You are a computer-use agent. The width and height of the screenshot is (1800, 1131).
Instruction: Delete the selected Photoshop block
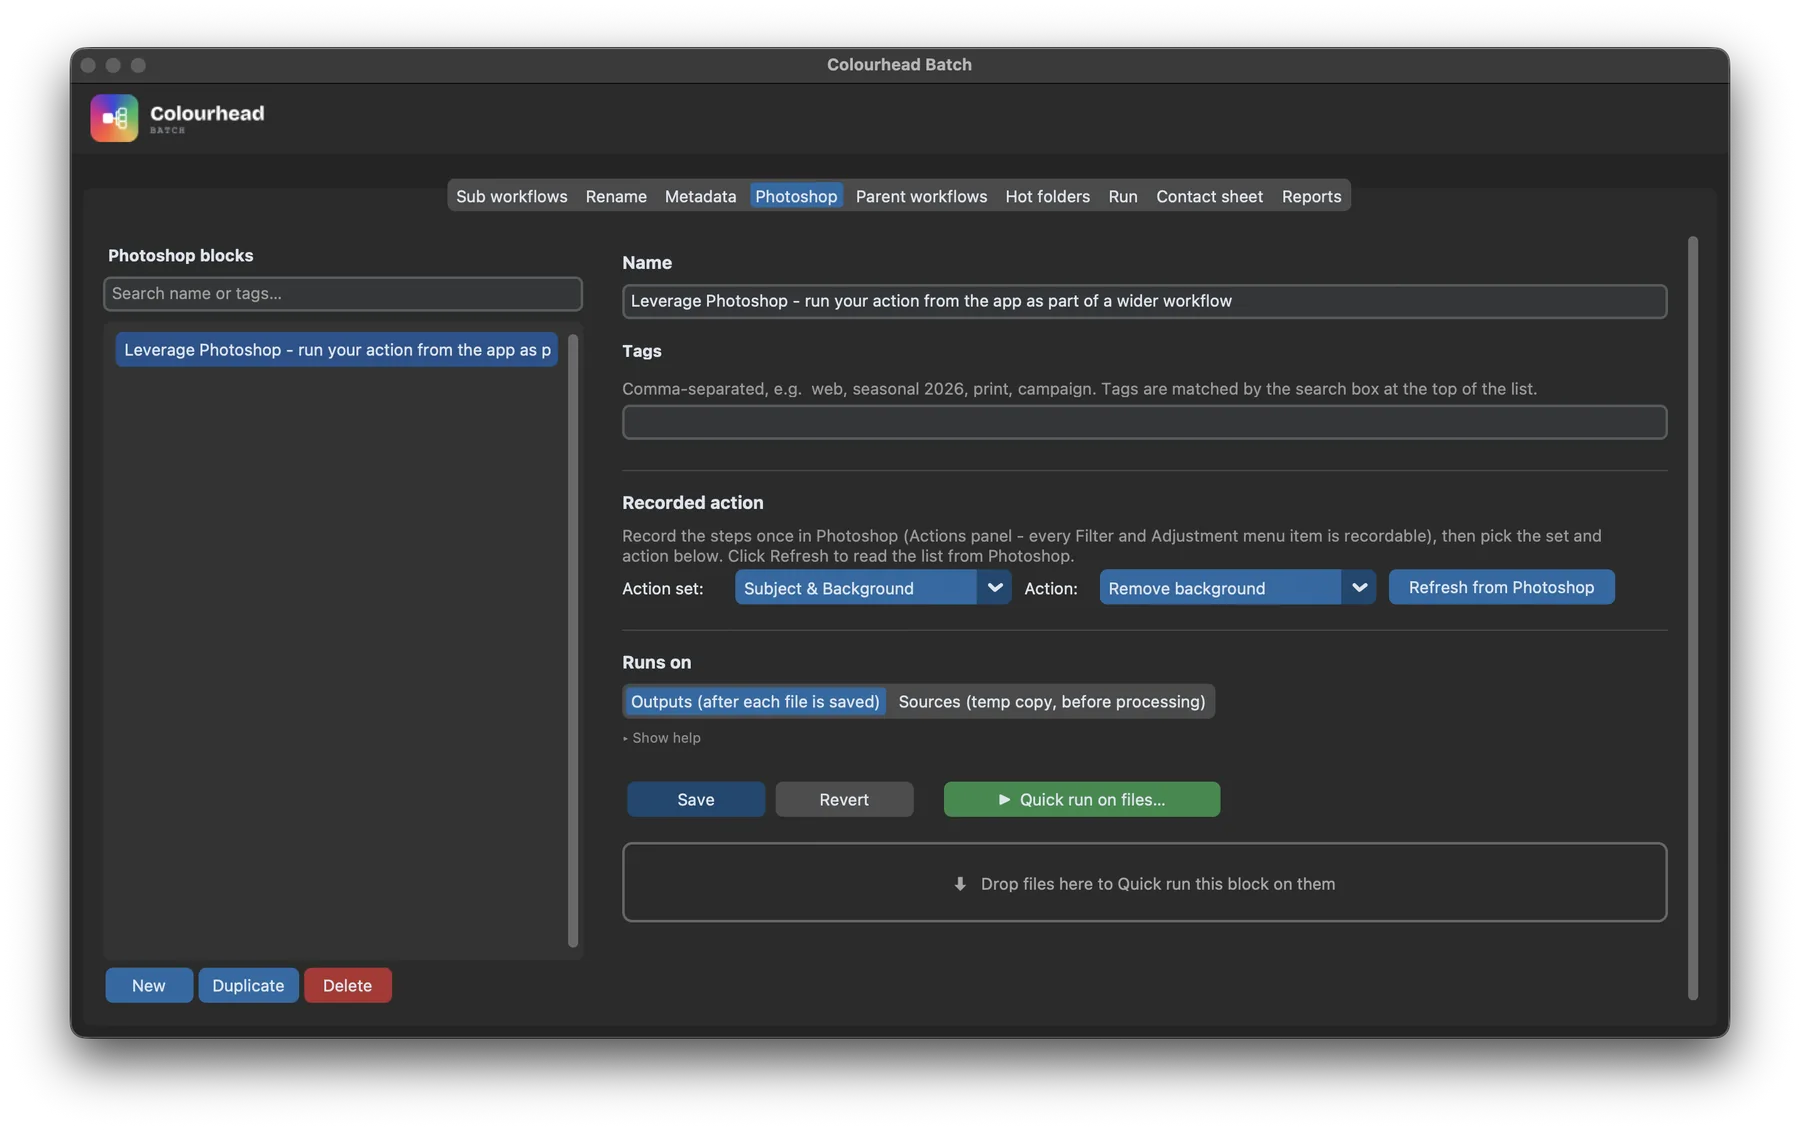(347, 986)
